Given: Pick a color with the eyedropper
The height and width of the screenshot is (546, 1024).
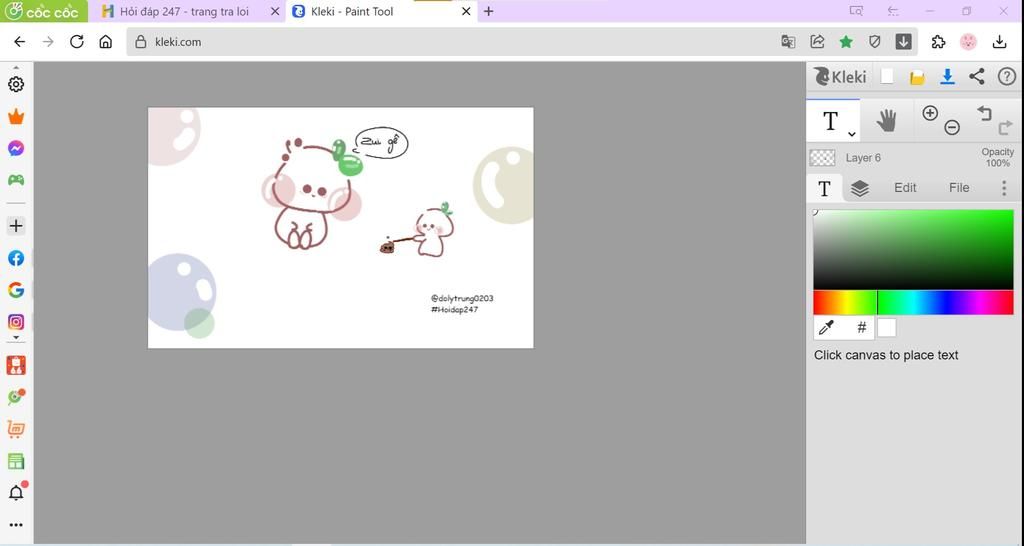Looking at the screenshot, I should 826,328.
